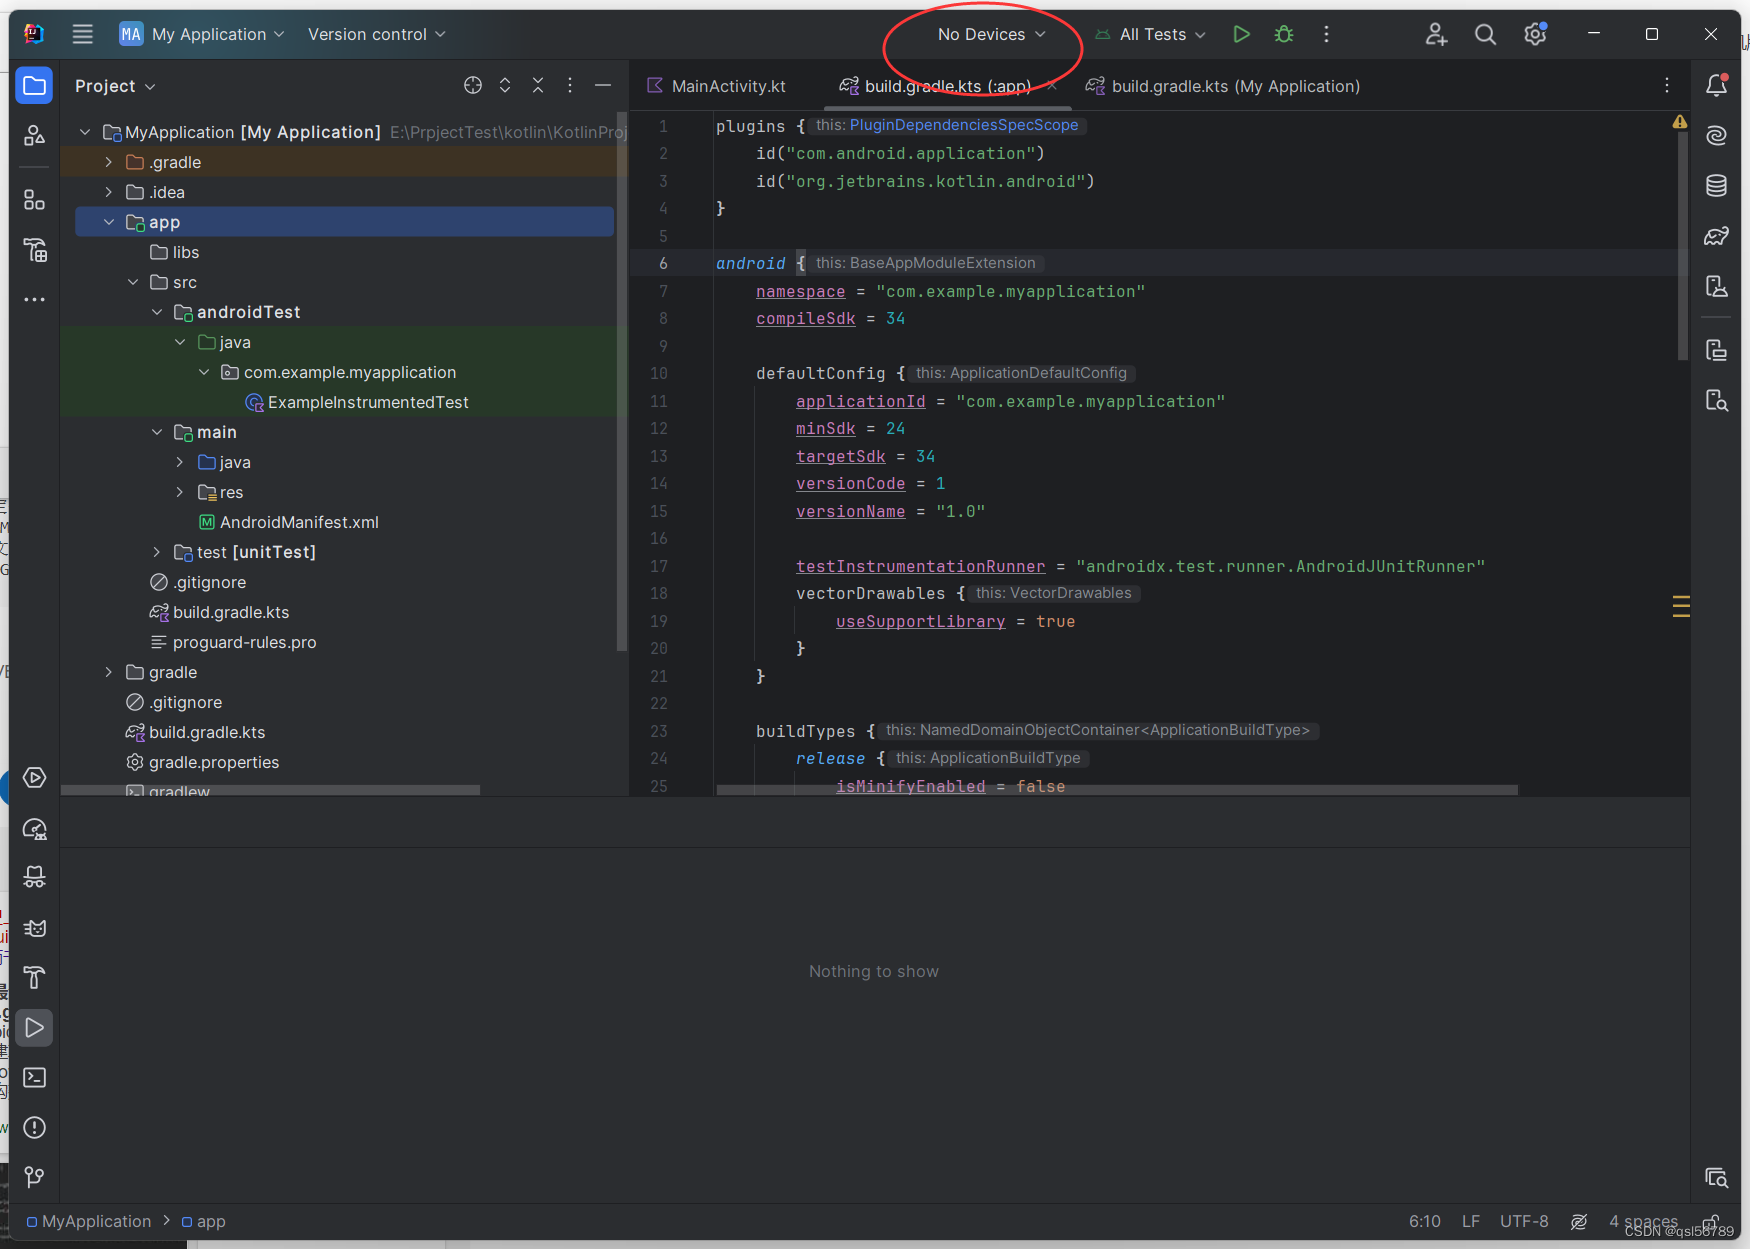Open the More tool windows ellipsis
The image size is (1750, 1249).
point(34,299)
